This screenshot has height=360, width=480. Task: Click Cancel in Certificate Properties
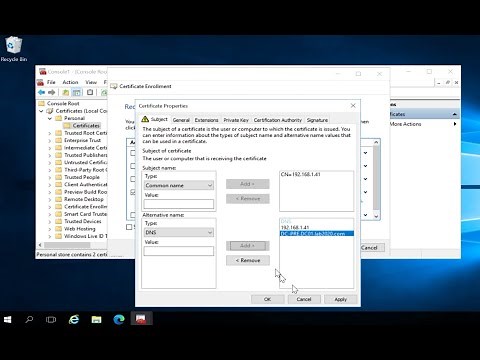point(304,299)
